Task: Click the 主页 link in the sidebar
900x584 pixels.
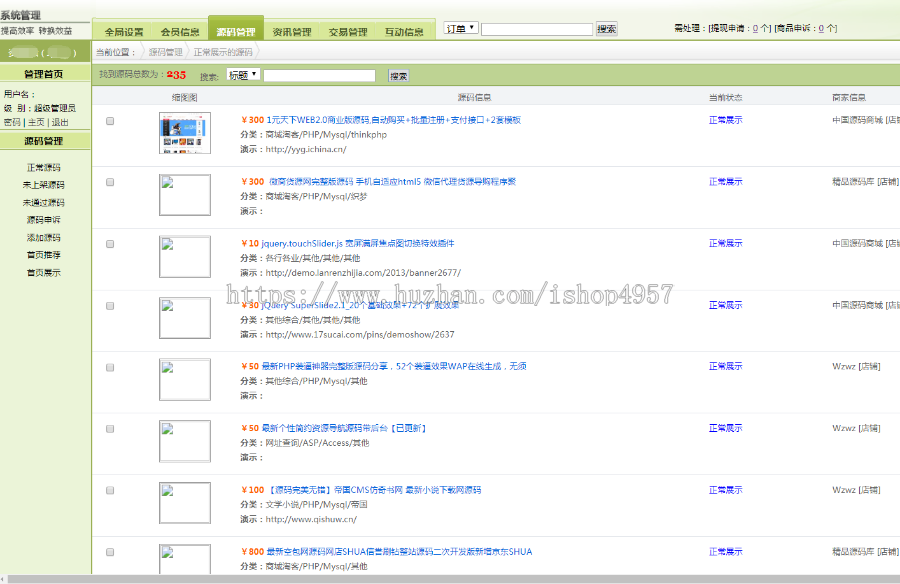Action: pos(36,122)
